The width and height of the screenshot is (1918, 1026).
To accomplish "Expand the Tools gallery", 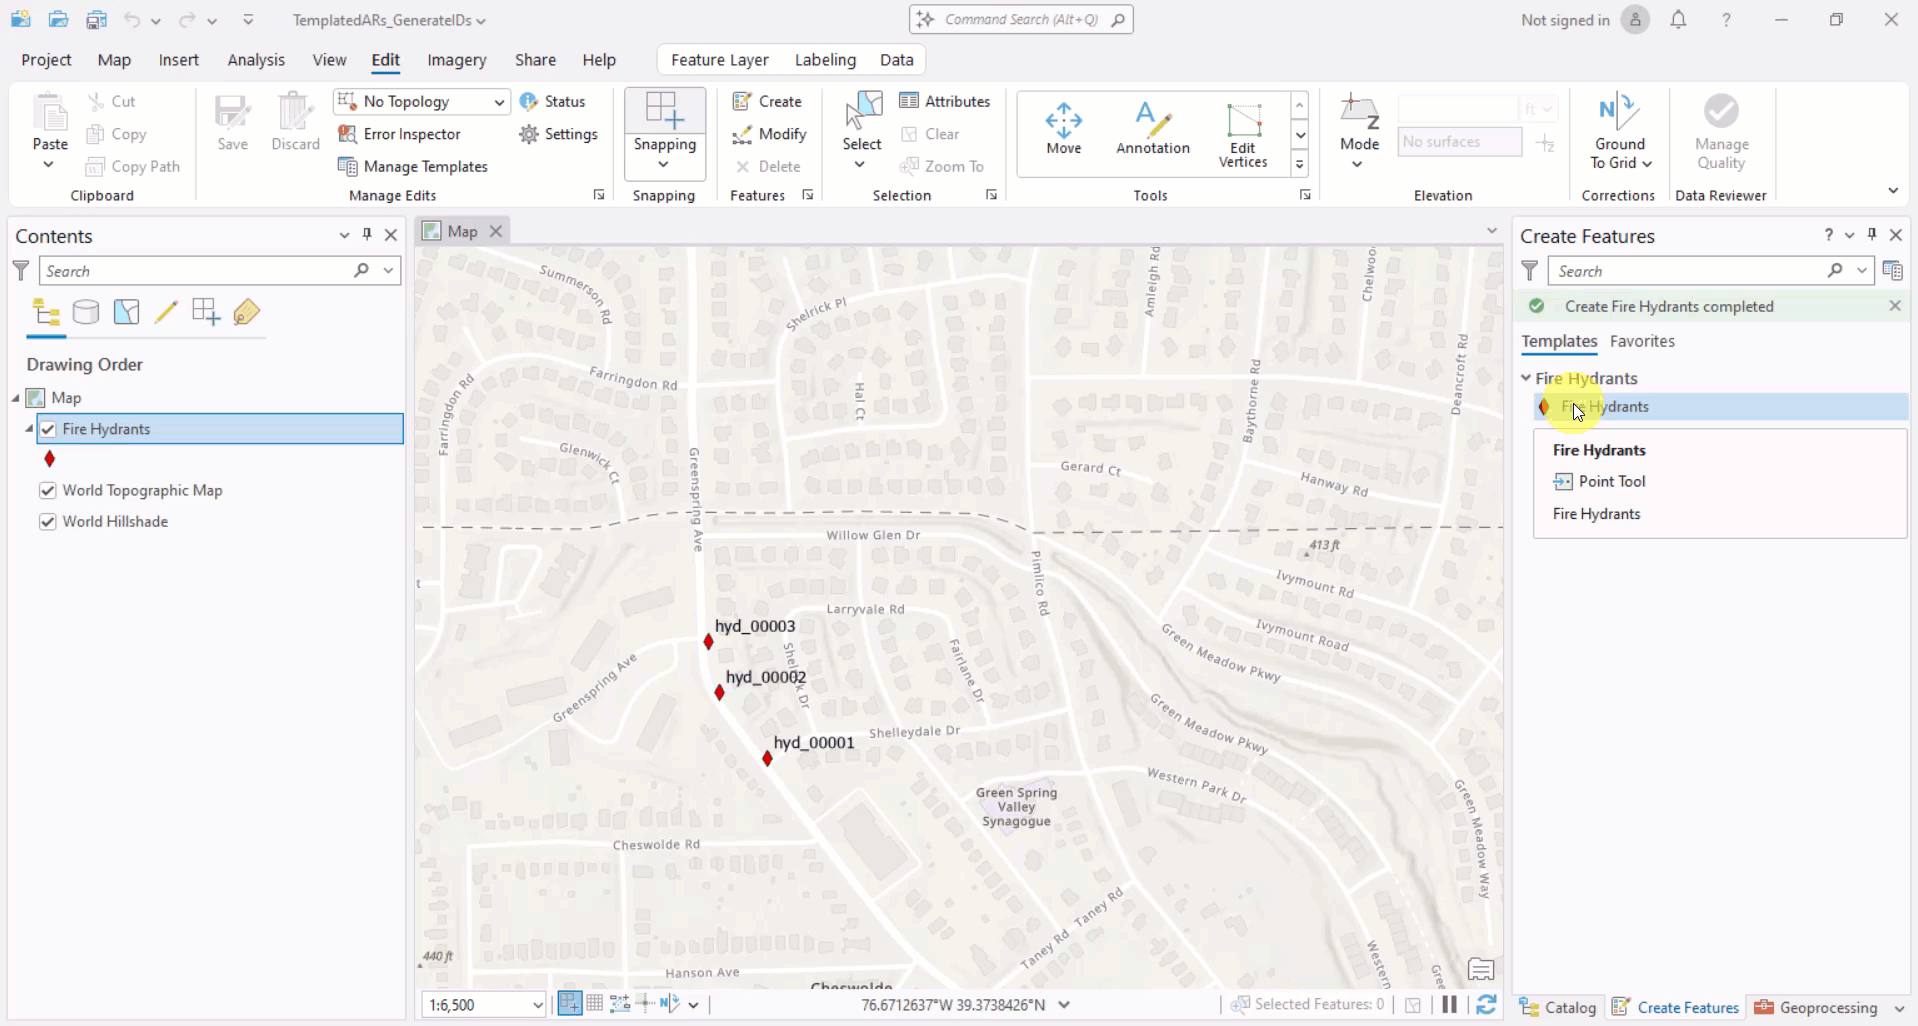I will tap(1300, 165).
